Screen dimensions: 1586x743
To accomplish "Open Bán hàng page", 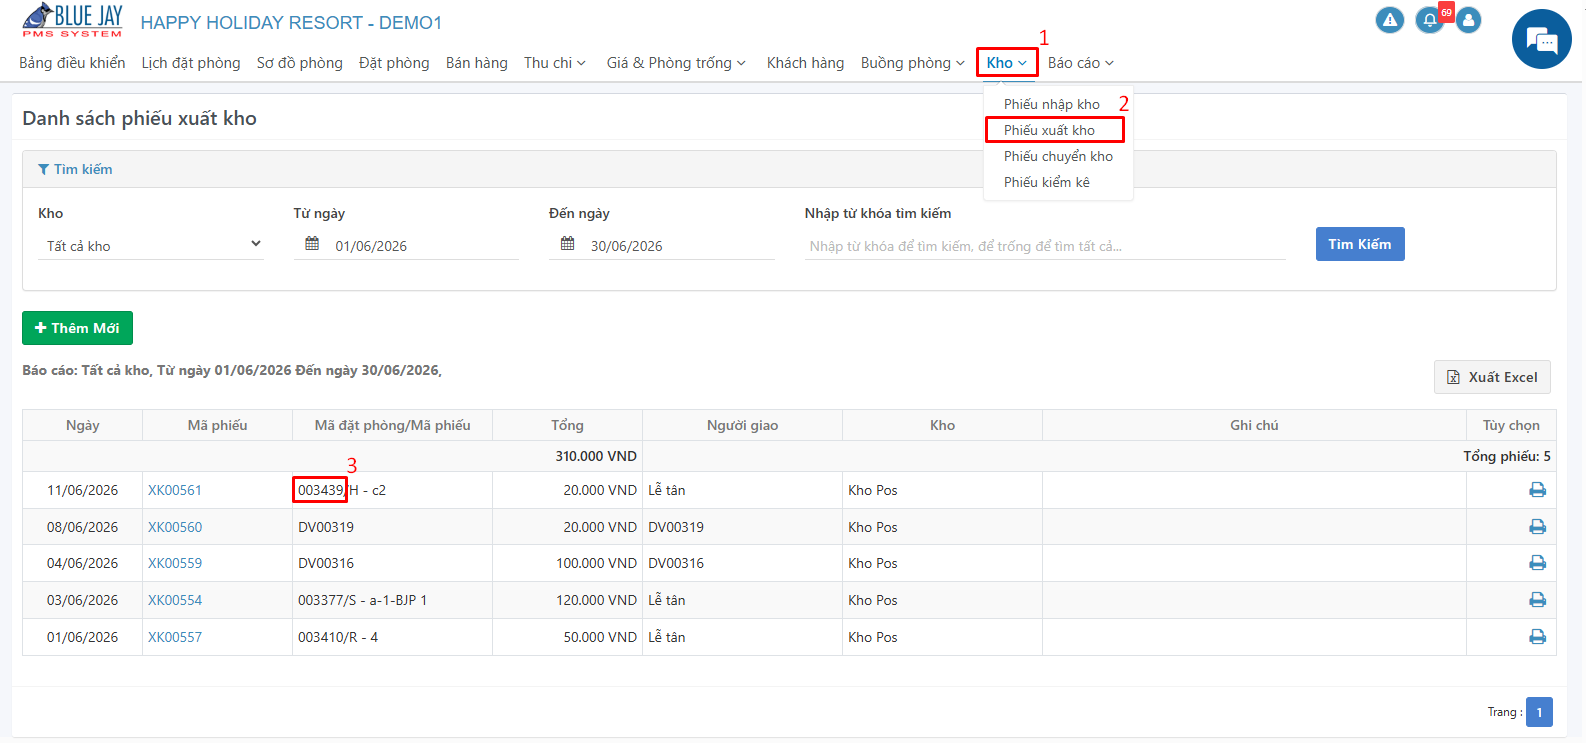I will point(477,63).
